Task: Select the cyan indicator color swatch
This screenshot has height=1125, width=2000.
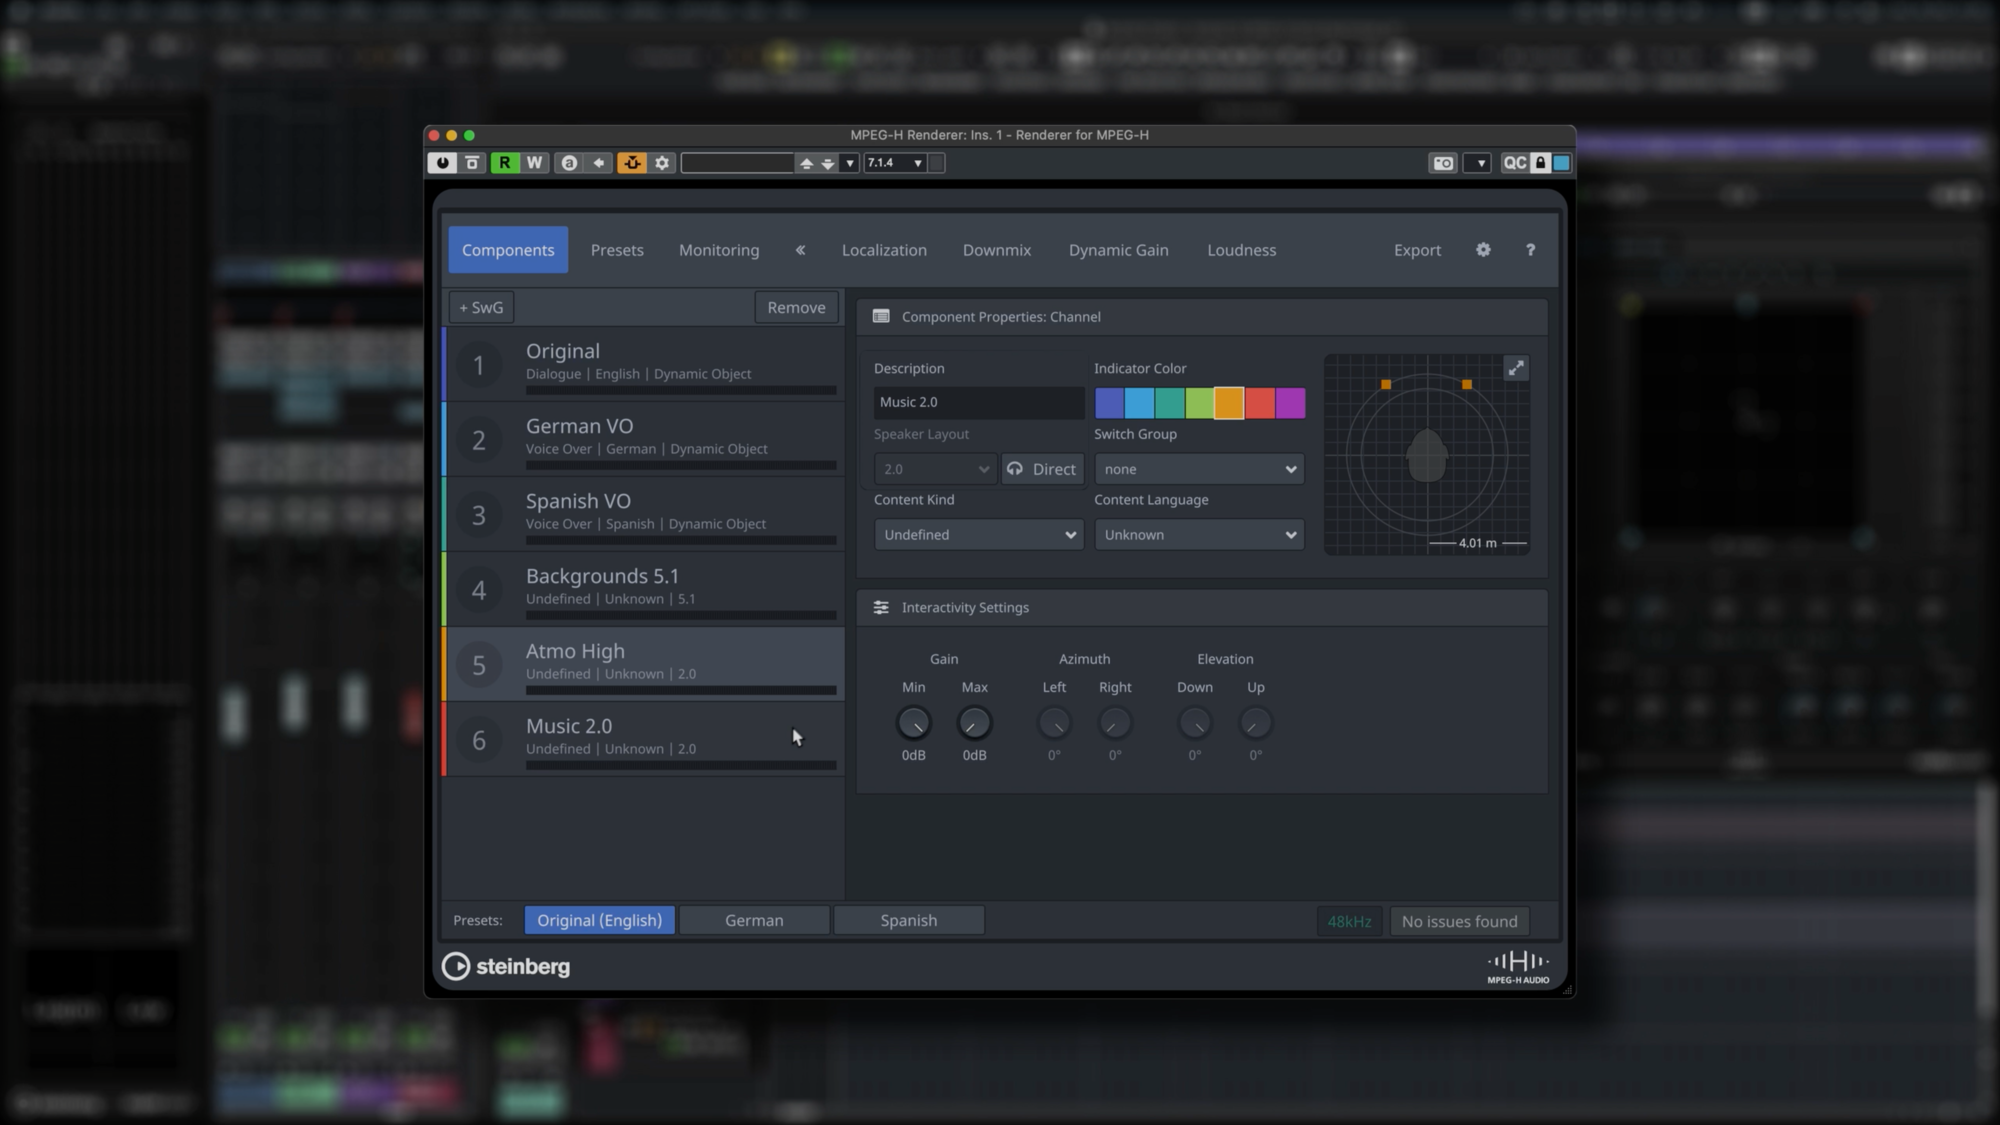Action: (1139, 402)
